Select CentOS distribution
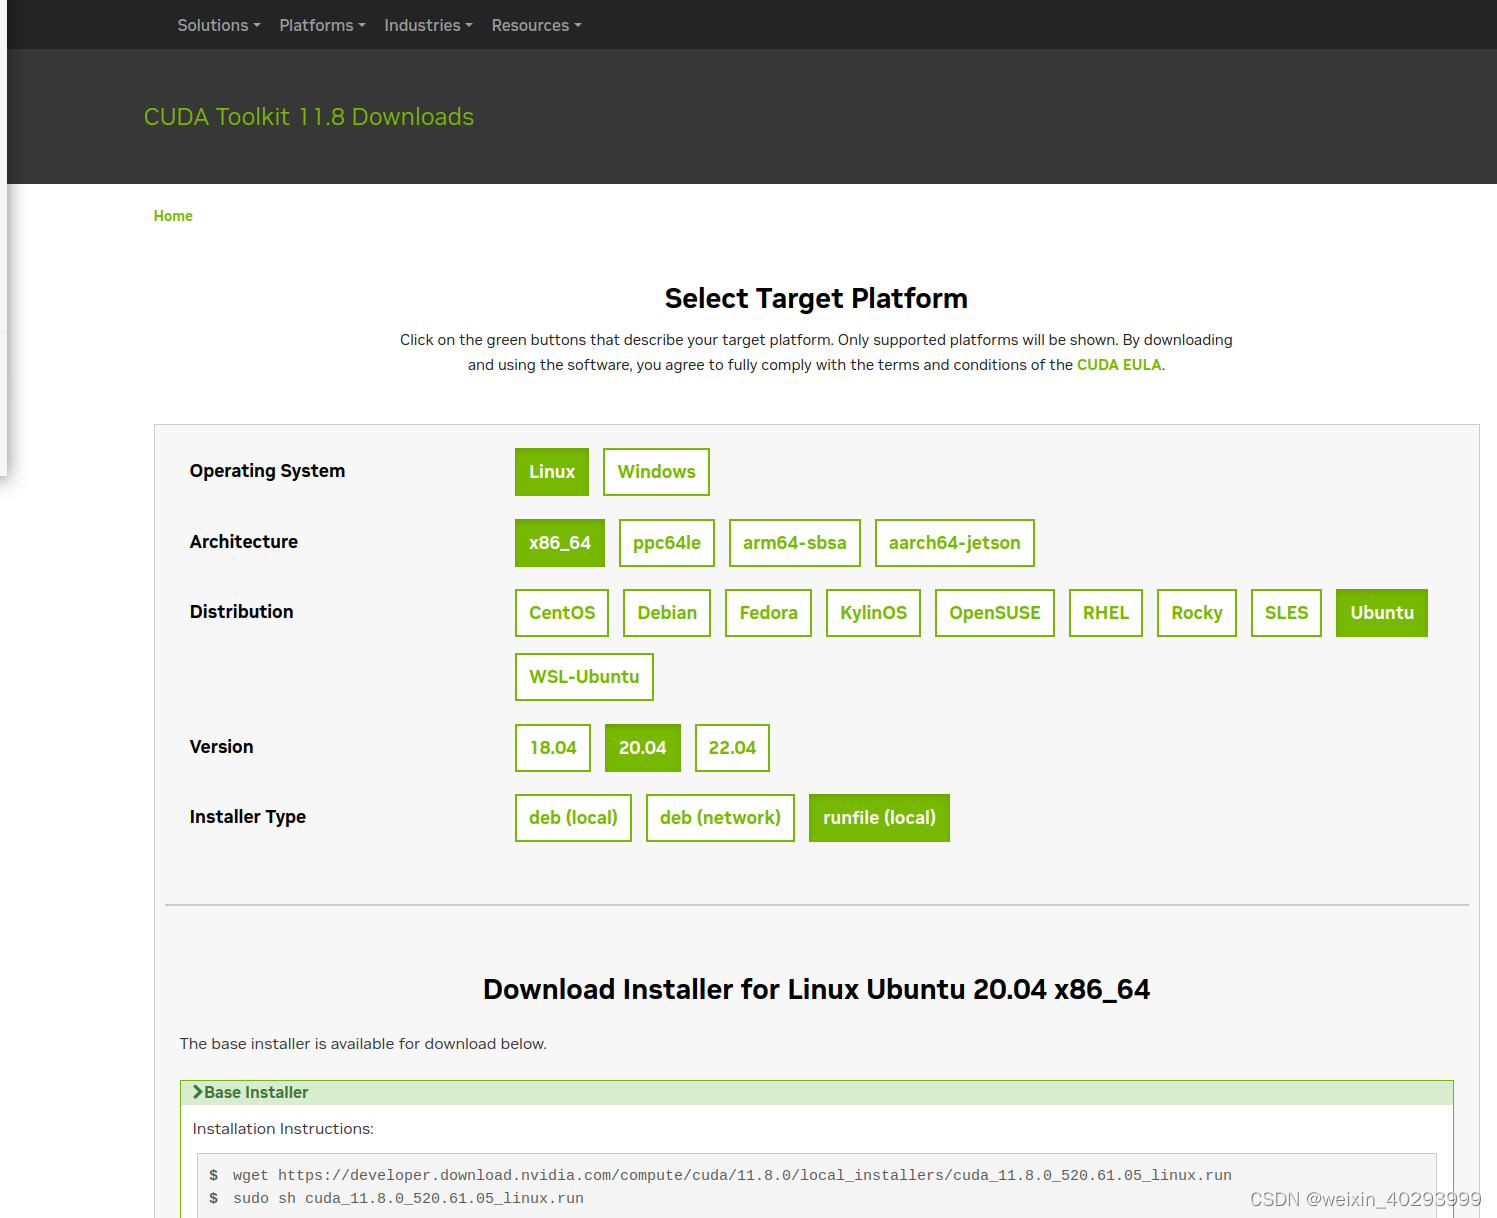 tap(562, 613)
